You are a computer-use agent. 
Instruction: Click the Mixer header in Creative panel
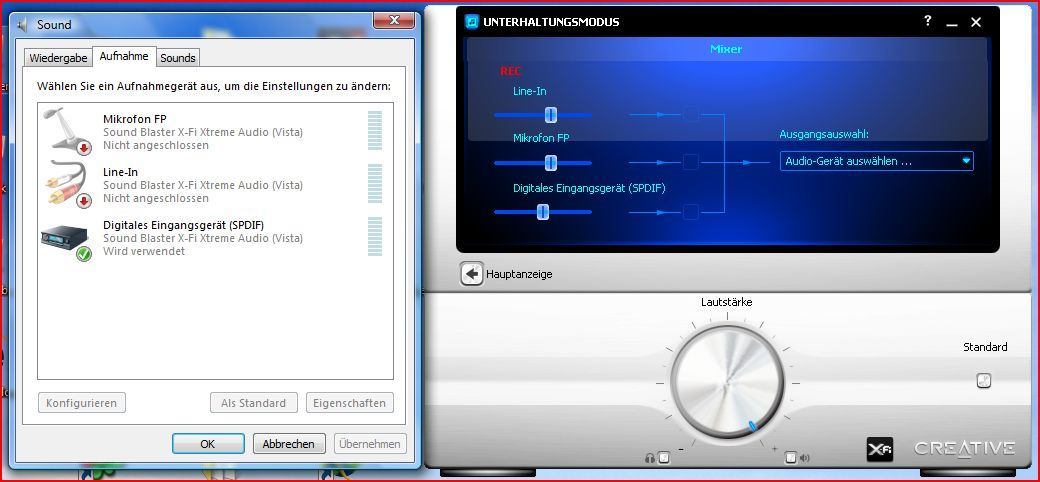[726, 49]
